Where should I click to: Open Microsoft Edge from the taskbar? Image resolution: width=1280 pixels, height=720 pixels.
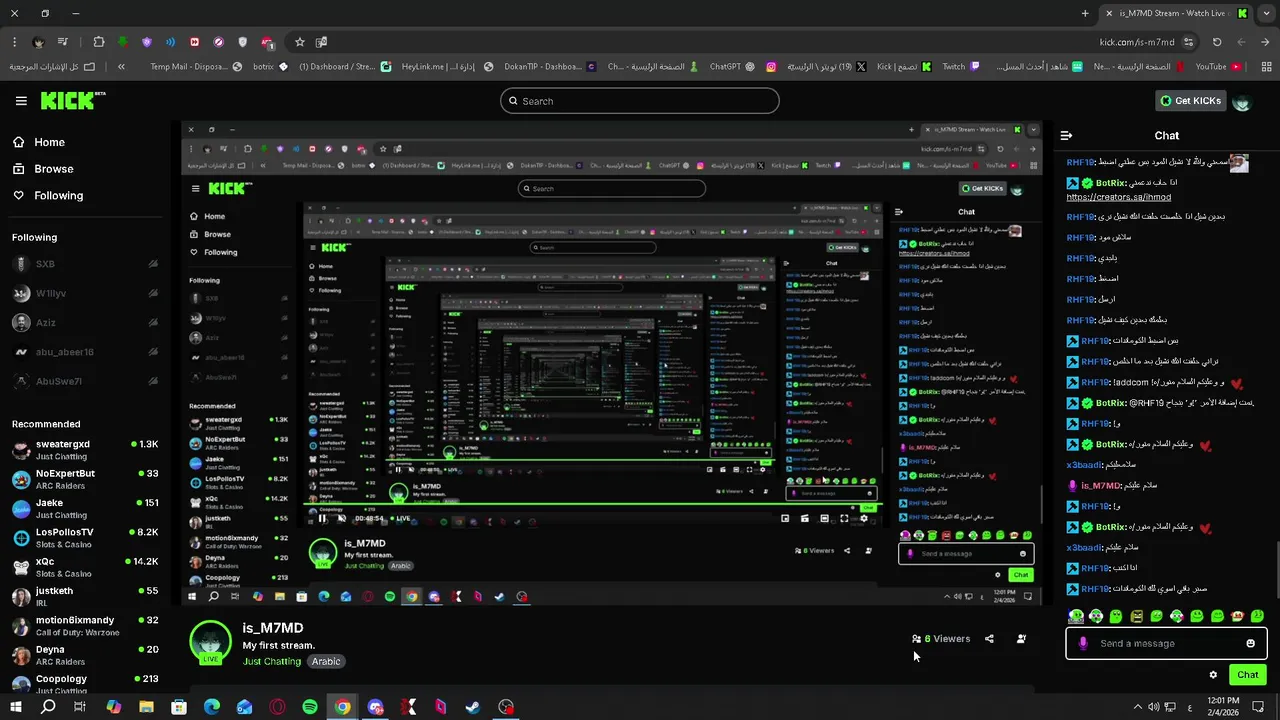pos(212,707)
